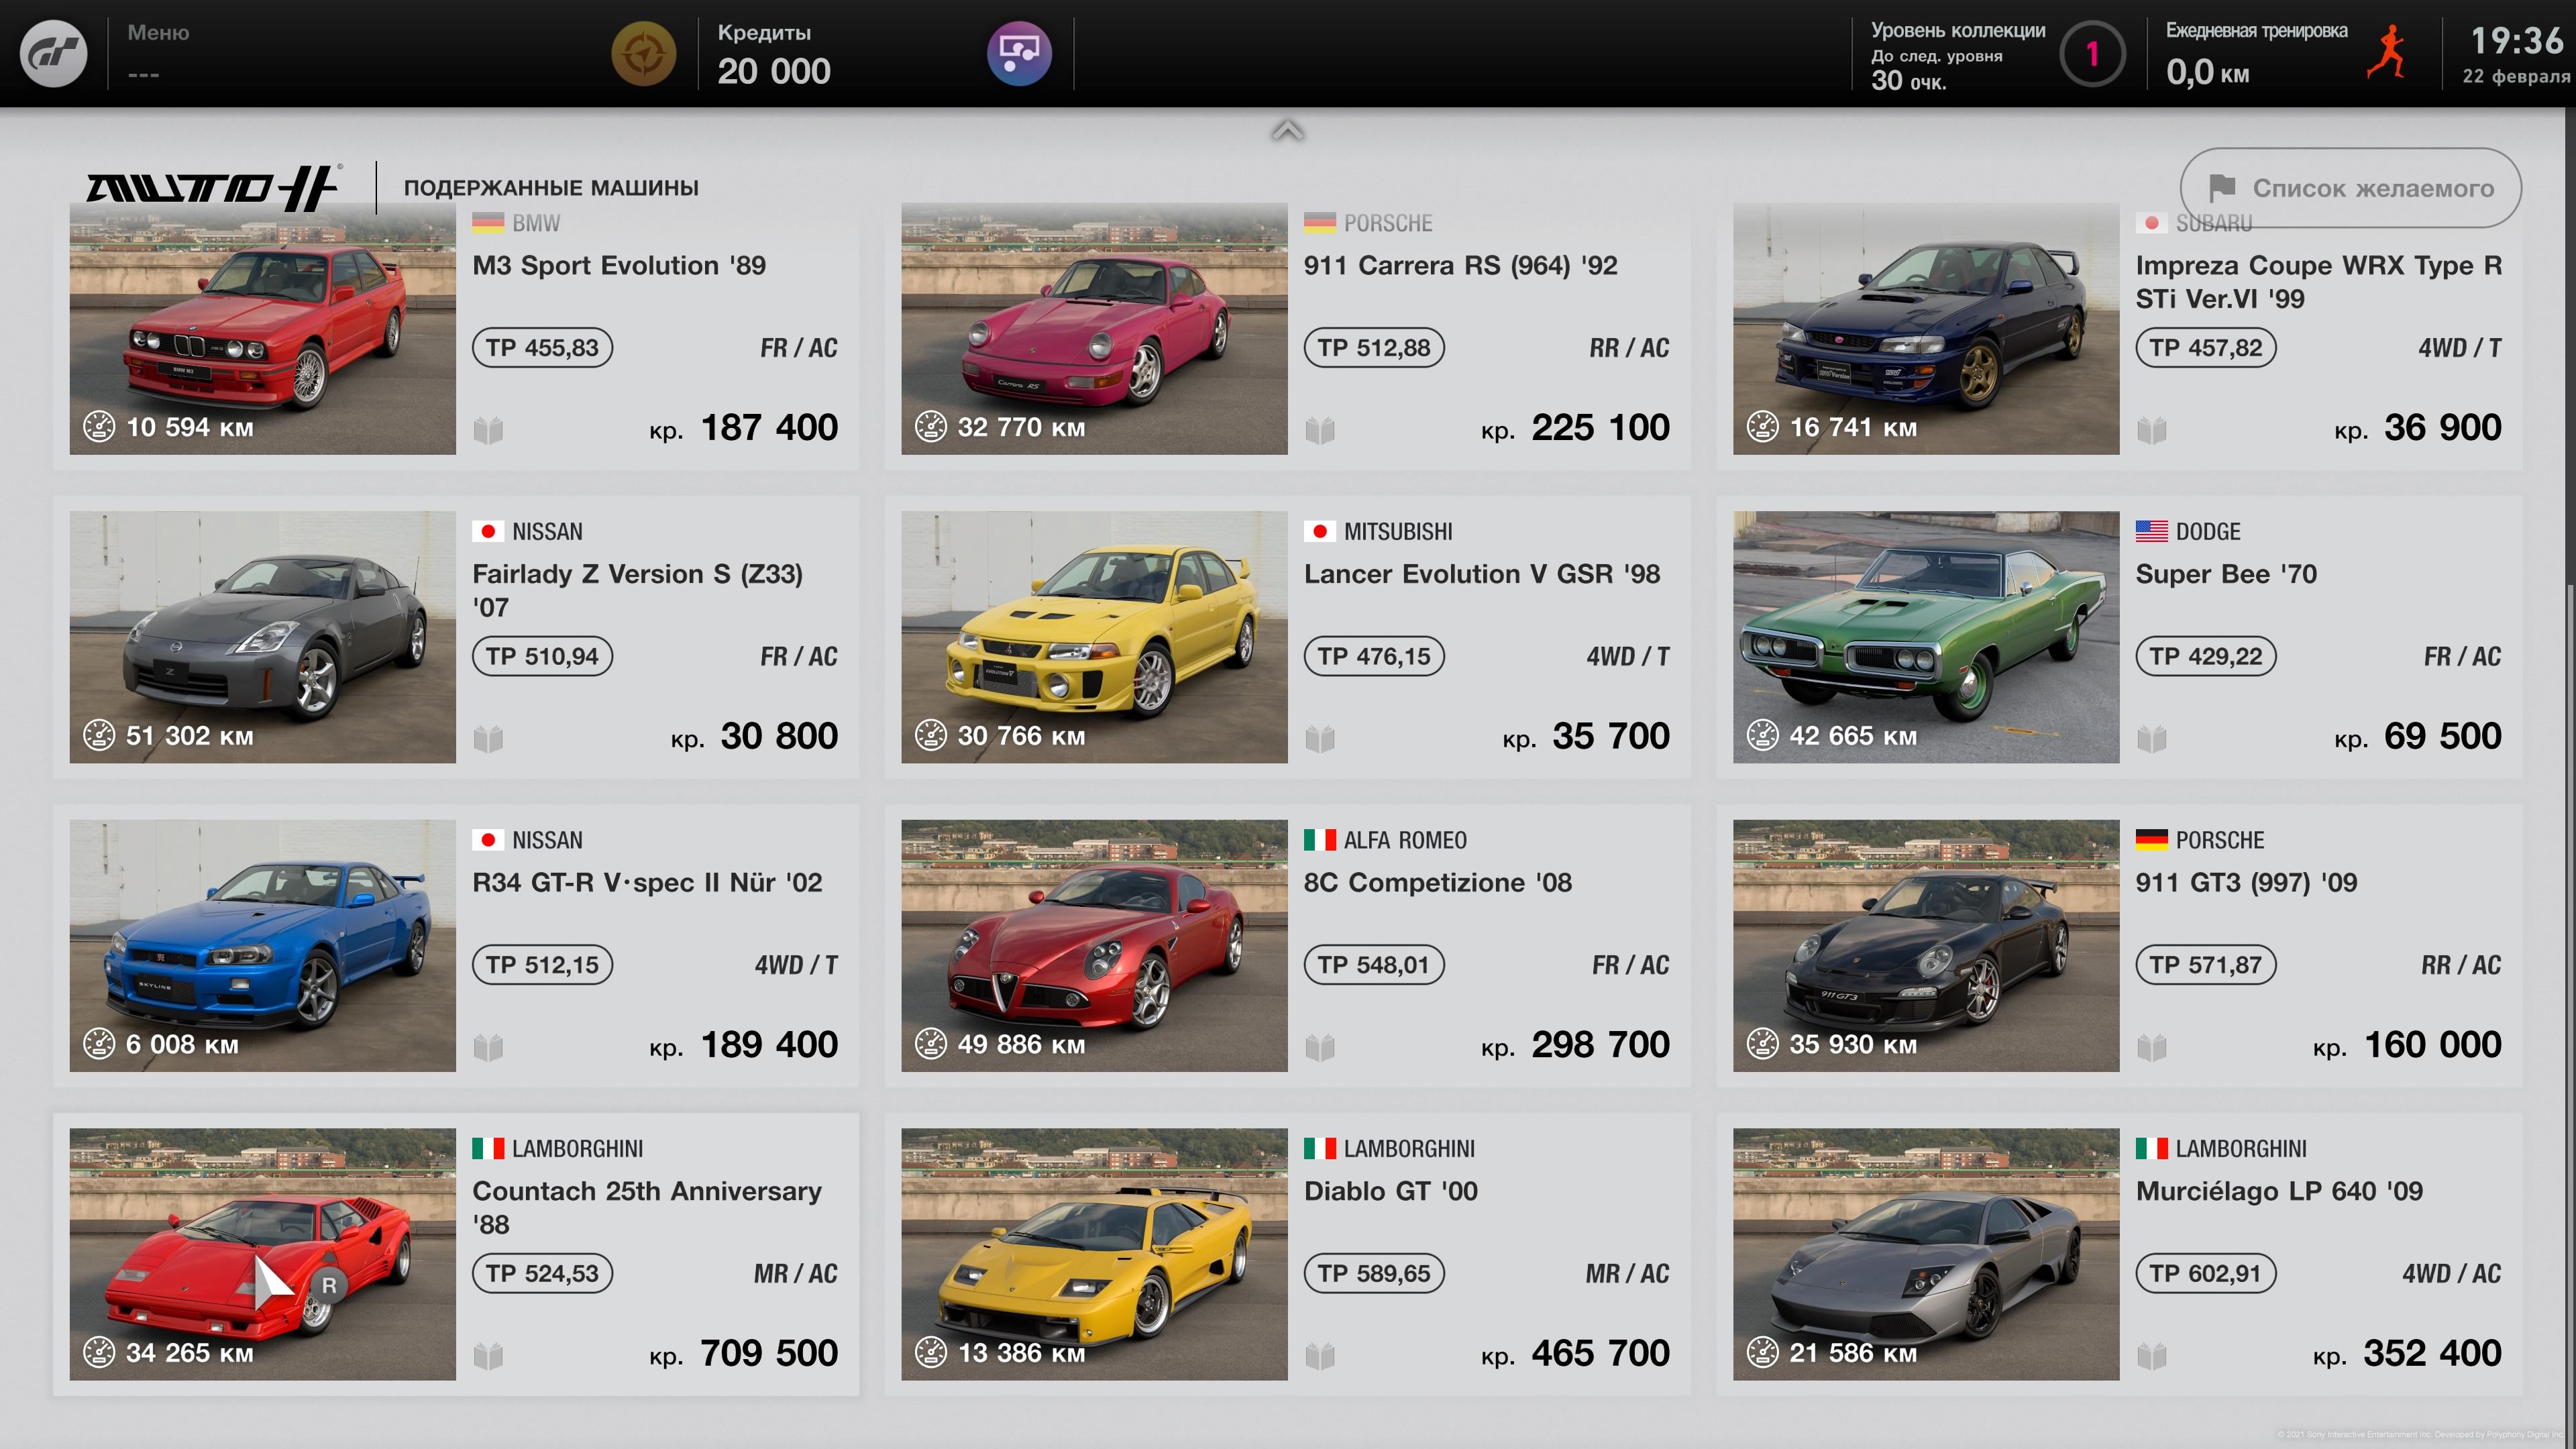The height and width of the screenshot is (1449, 2576).
Task: Click odometer icon next to 21 586 км
Action: click(1763, 1352)
